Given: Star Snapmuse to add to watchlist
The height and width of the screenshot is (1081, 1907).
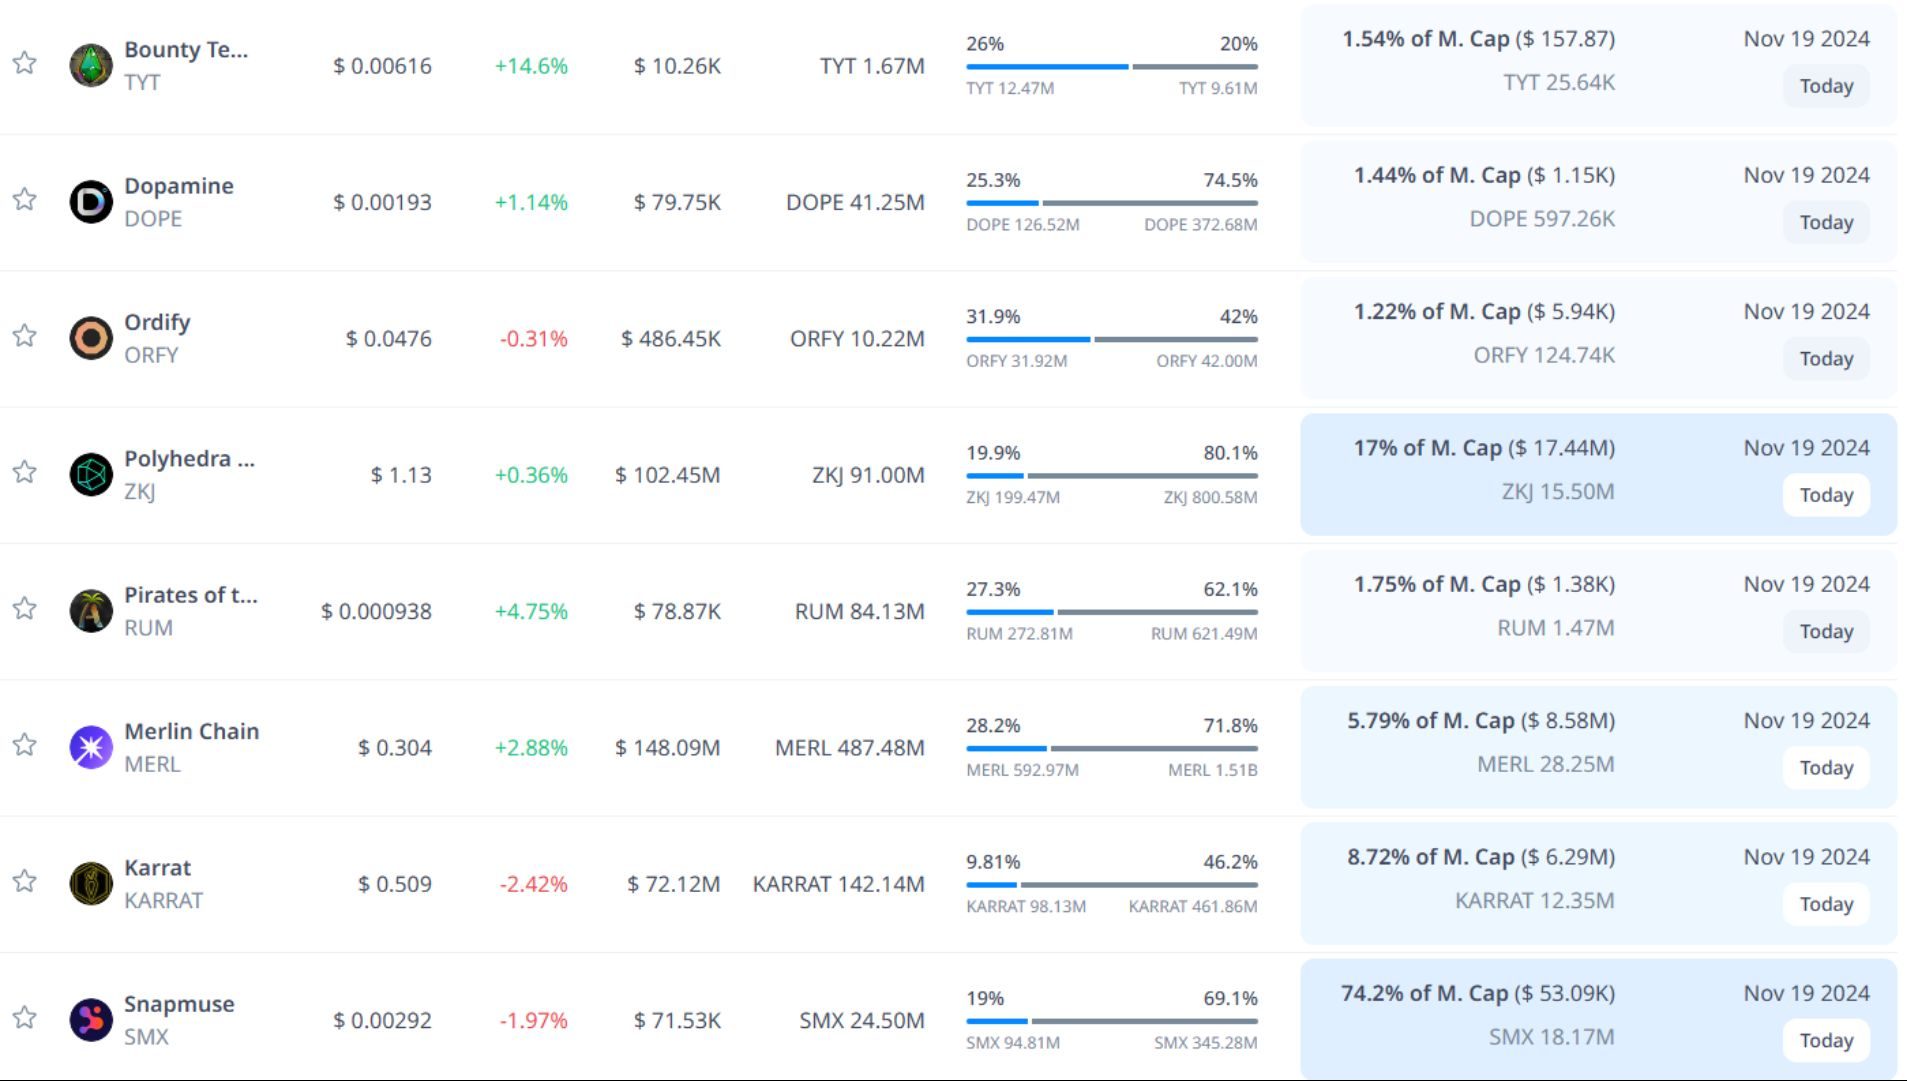Looking at the screenshot, I should [x=25, y=1018].
